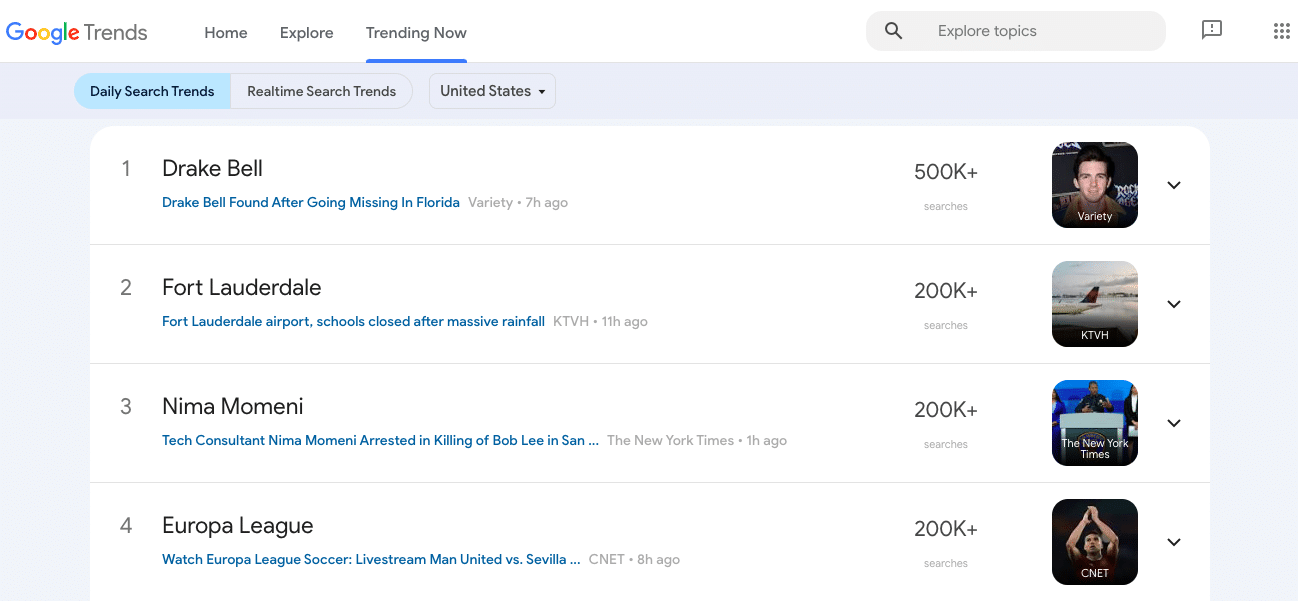This screenshot has height=601, width=1298.
Task: Open Tech Consultant Nima Momeni Arrested article
Action: coord(380,440)
